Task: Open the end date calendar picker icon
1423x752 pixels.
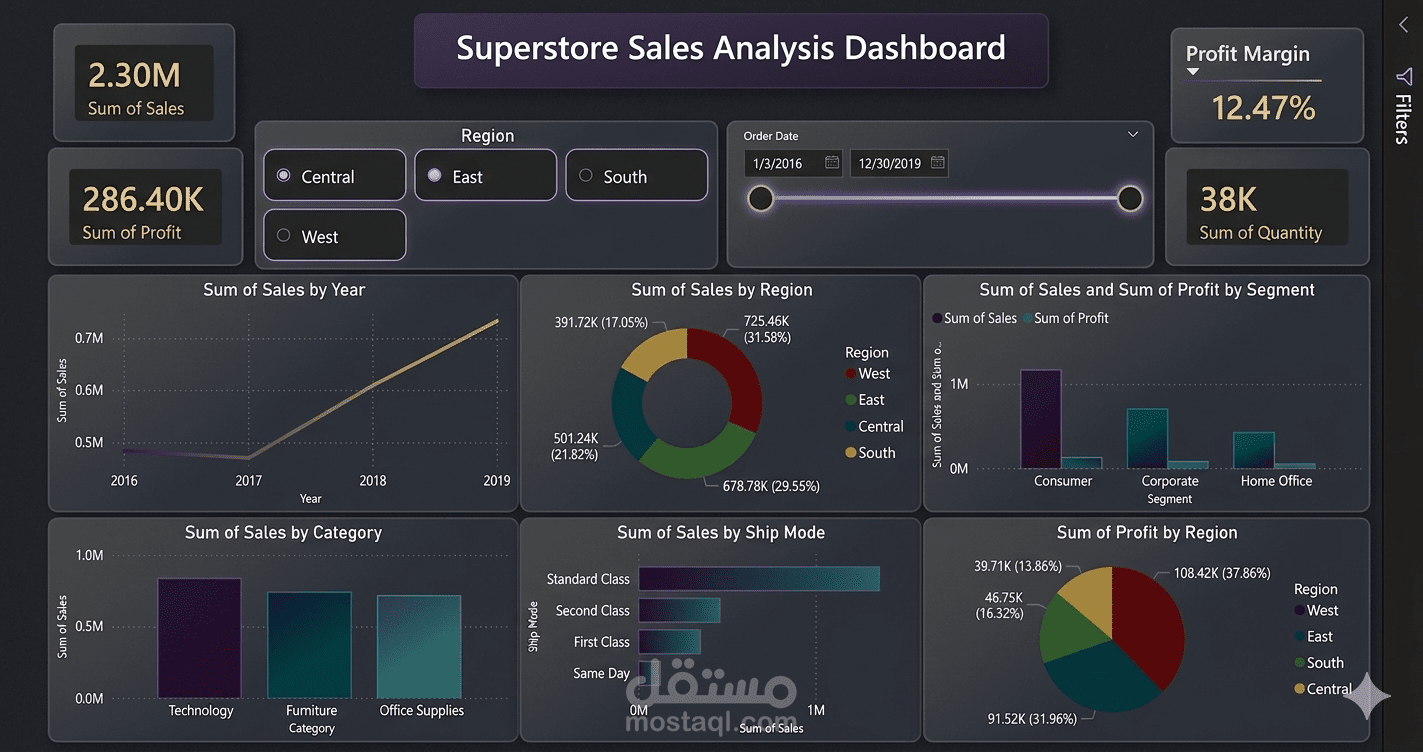Action: [937, 163]
